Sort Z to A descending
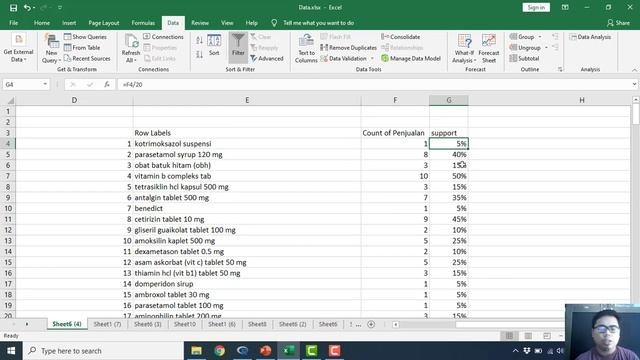Screen dimensions: 640x360 [199, 54]
